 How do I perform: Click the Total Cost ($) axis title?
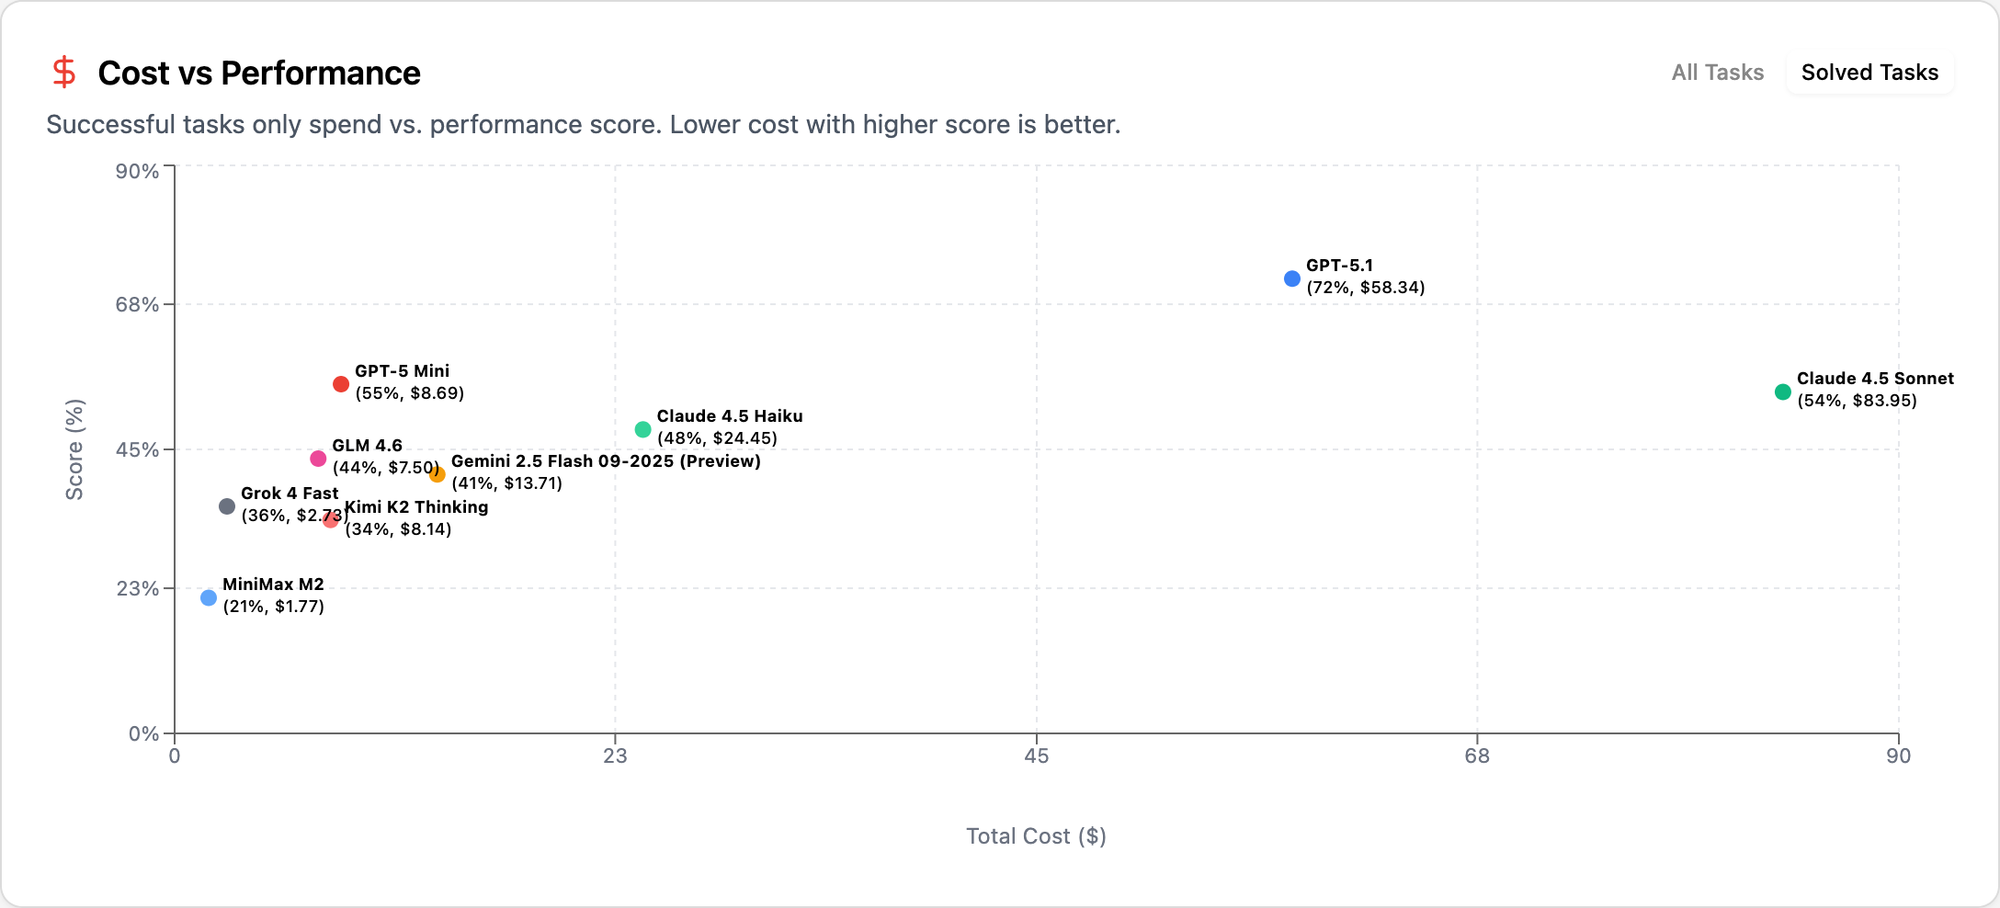pyautogui.click(x=1036, y=836)
